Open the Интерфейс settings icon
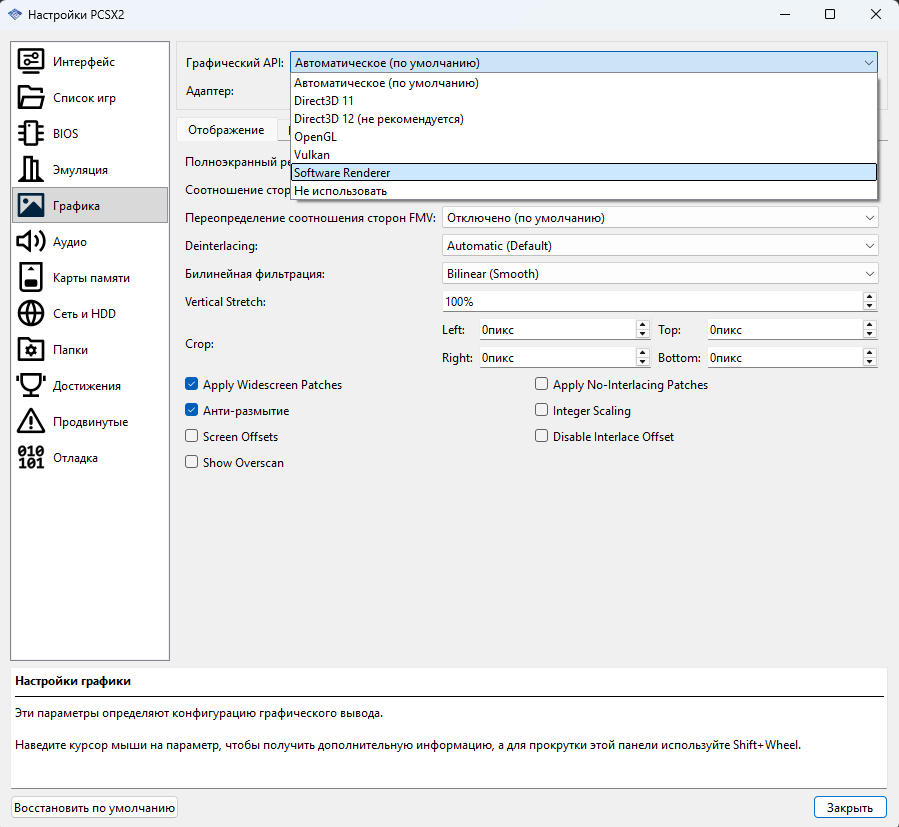The width and height of the screenshot is (899, 827). click(31, 62)
